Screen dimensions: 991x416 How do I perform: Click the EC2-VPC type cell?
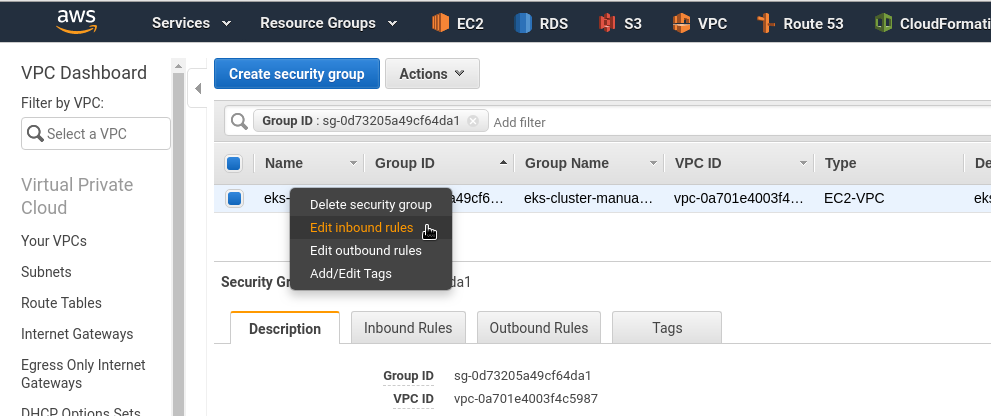pyautogui.click(x=854, y=199)
